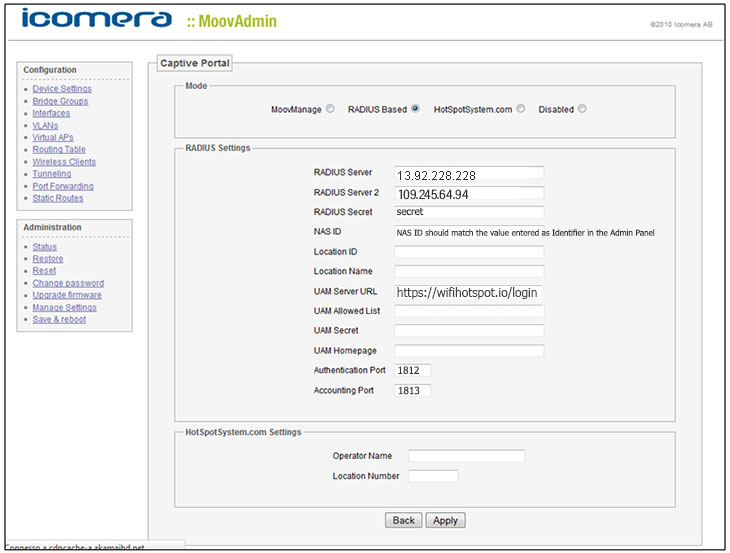Screen dimensions: 730x553
Task: View Wireless Clients page
Action: [x=64, y=162]
